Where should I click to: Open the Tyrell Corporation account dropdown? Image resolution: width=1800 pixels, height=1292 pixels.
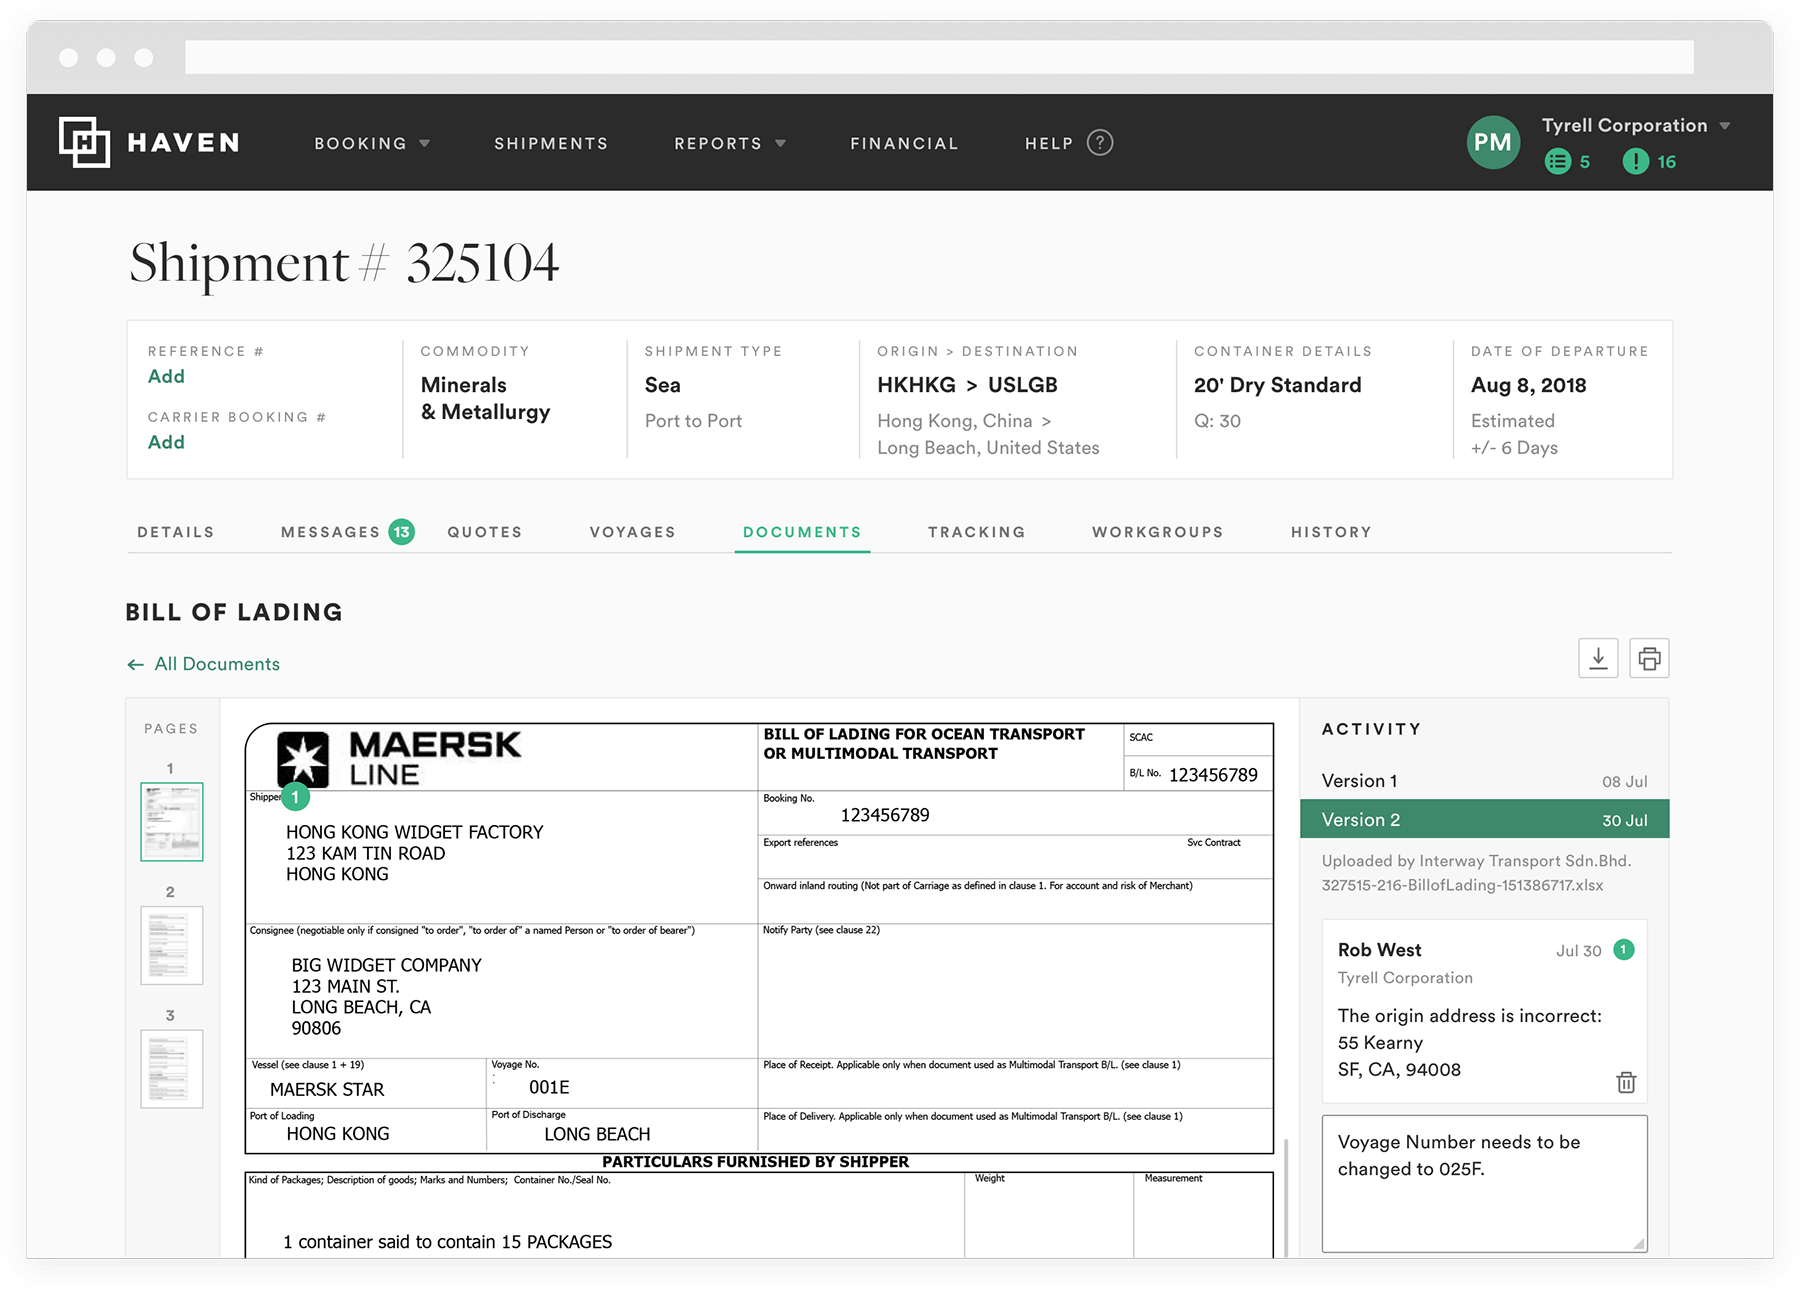pos(1724,126)
